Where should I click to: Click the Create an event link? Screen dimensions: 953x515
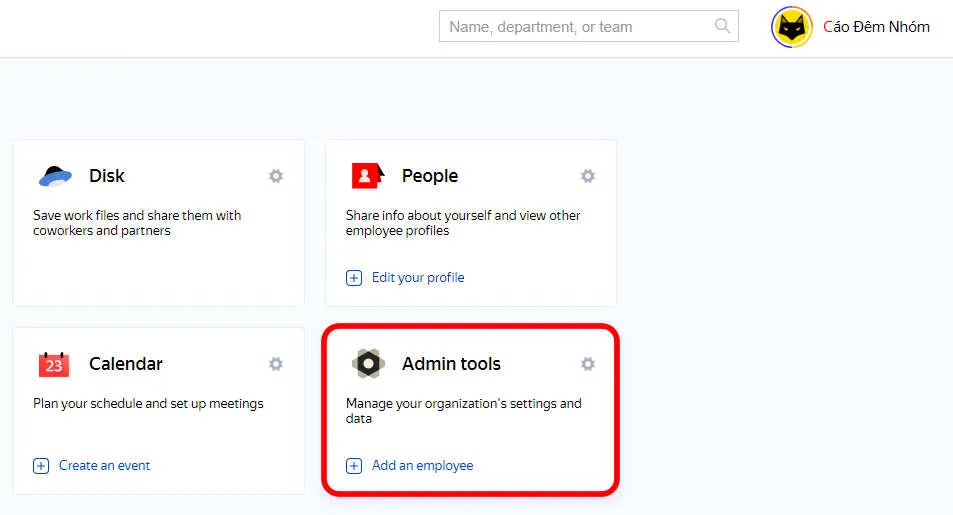(105, 466)
